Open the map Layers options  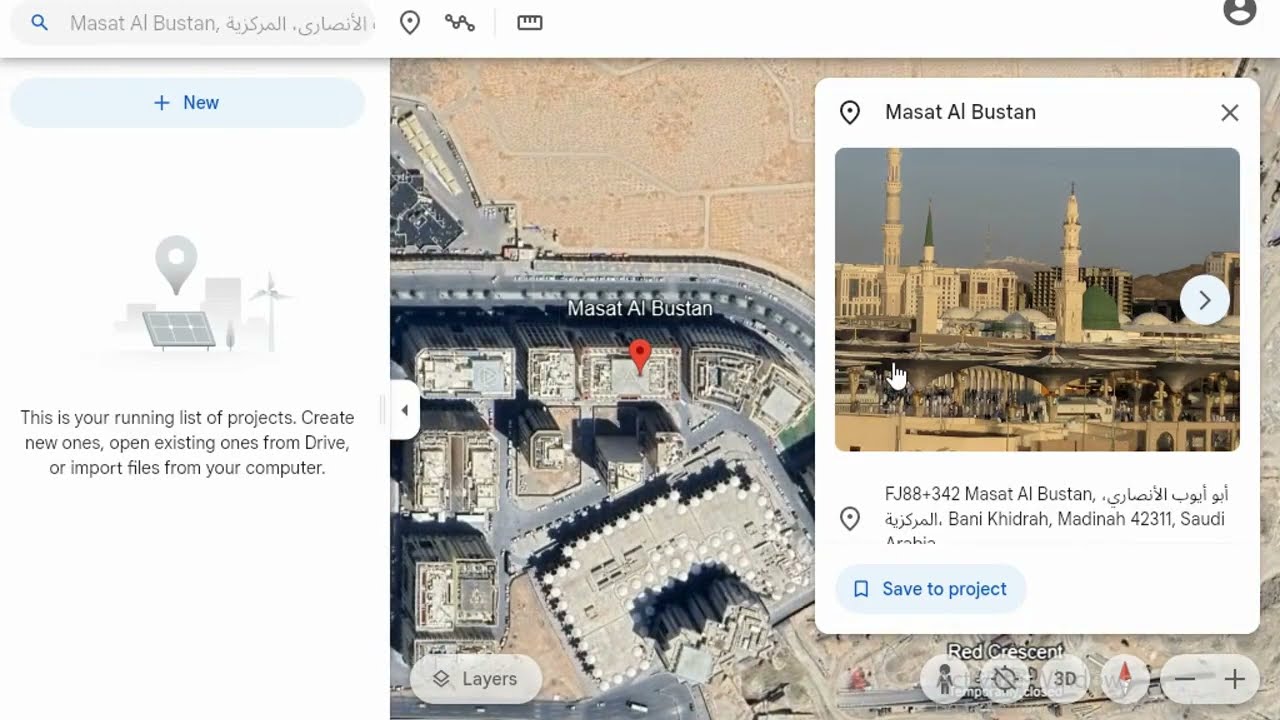476,679
